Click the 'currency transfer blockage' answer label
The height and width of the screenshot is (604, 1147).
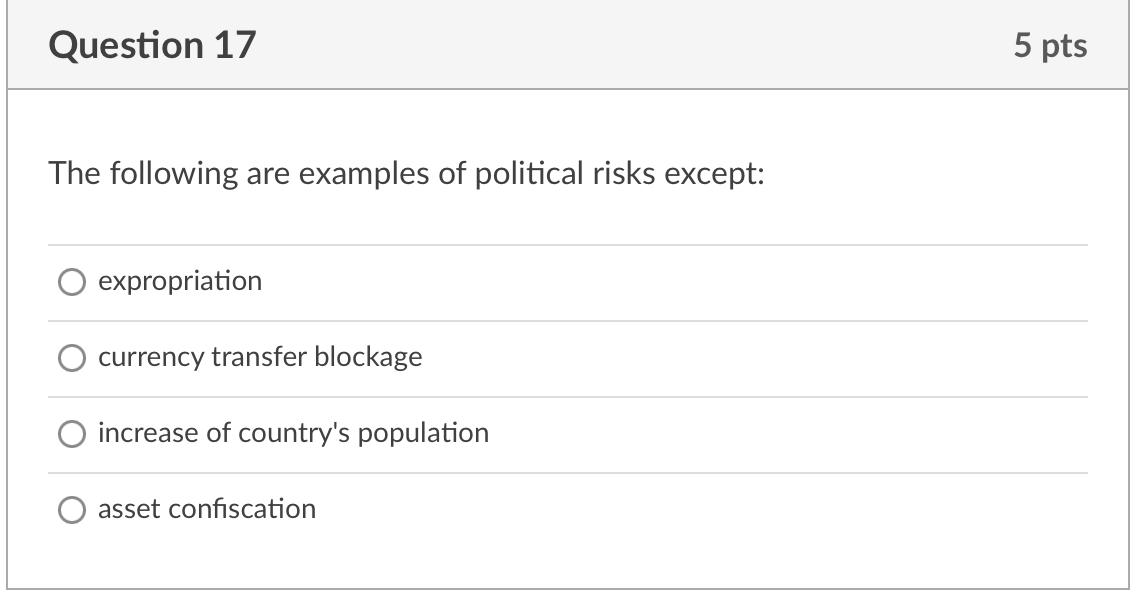(260, 357)
